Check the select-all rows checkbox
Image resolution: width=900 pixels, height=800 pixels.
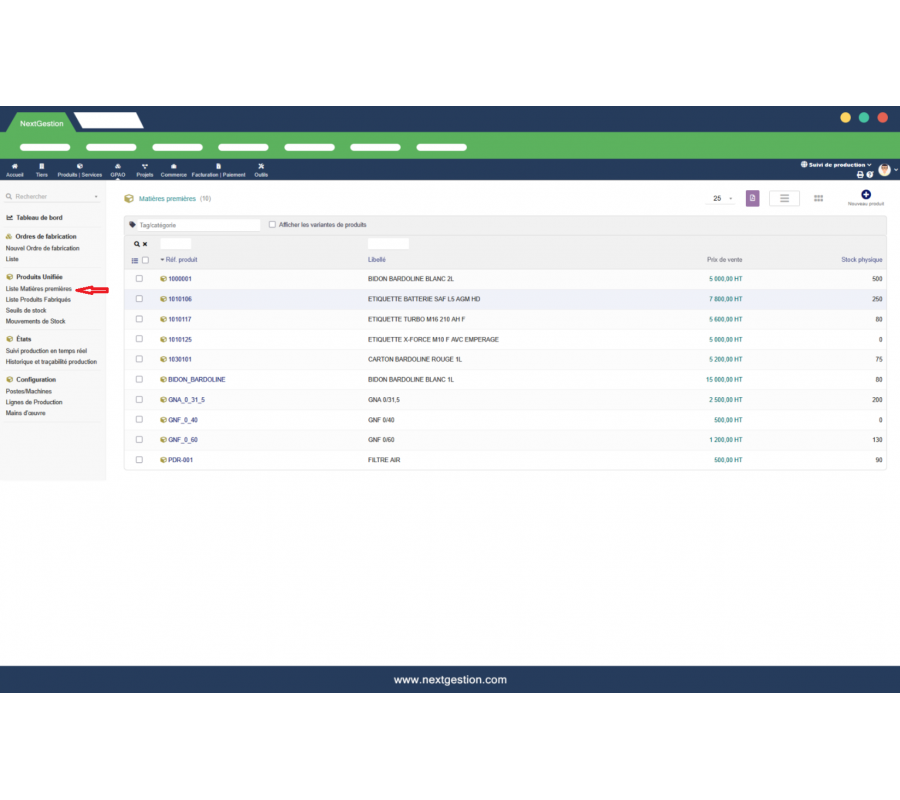(145, 260)
